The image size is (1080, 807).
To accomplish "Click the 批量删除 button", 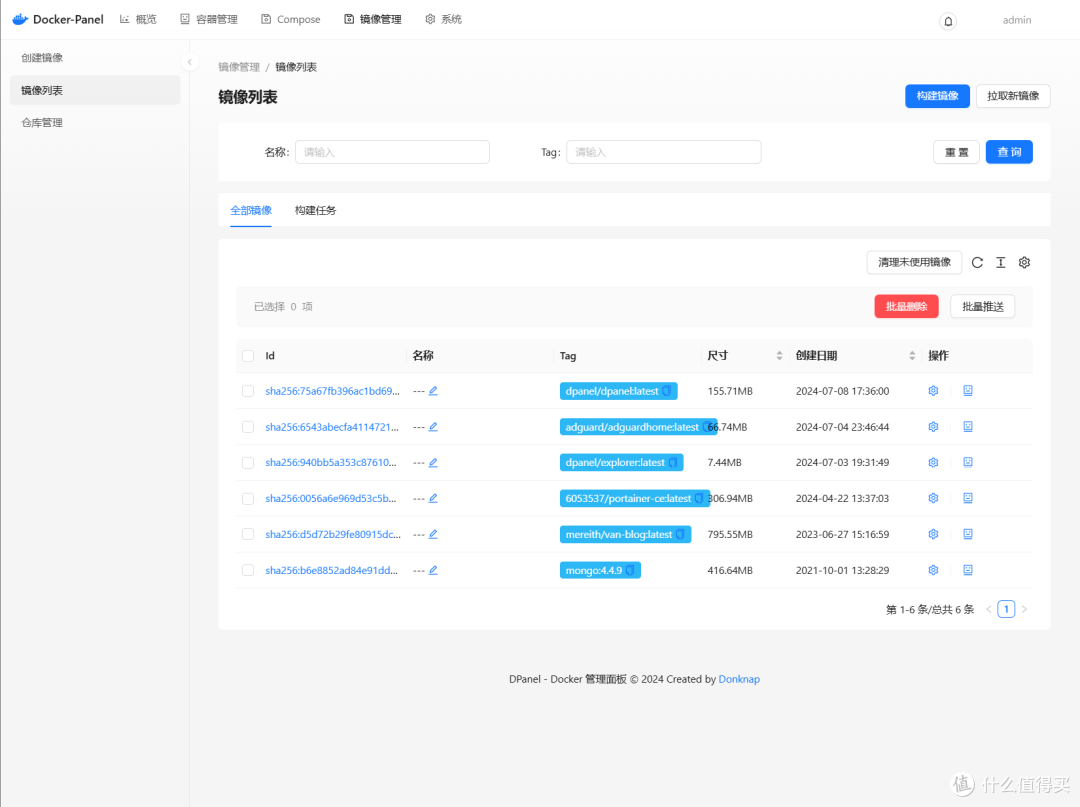I will click(906, 306).
